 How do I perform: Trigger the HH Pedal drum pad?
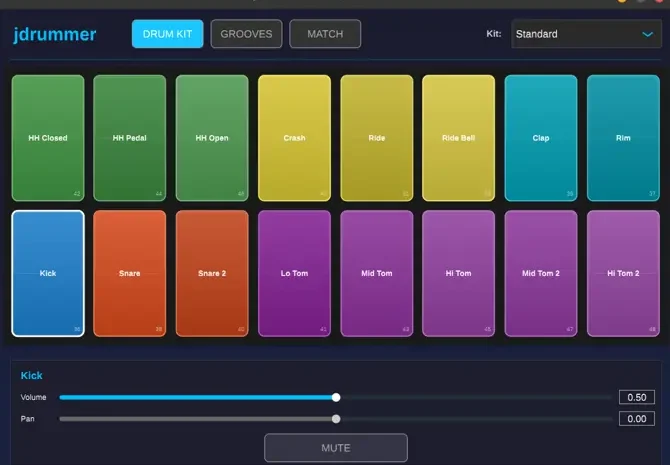(x=129, y=138)
